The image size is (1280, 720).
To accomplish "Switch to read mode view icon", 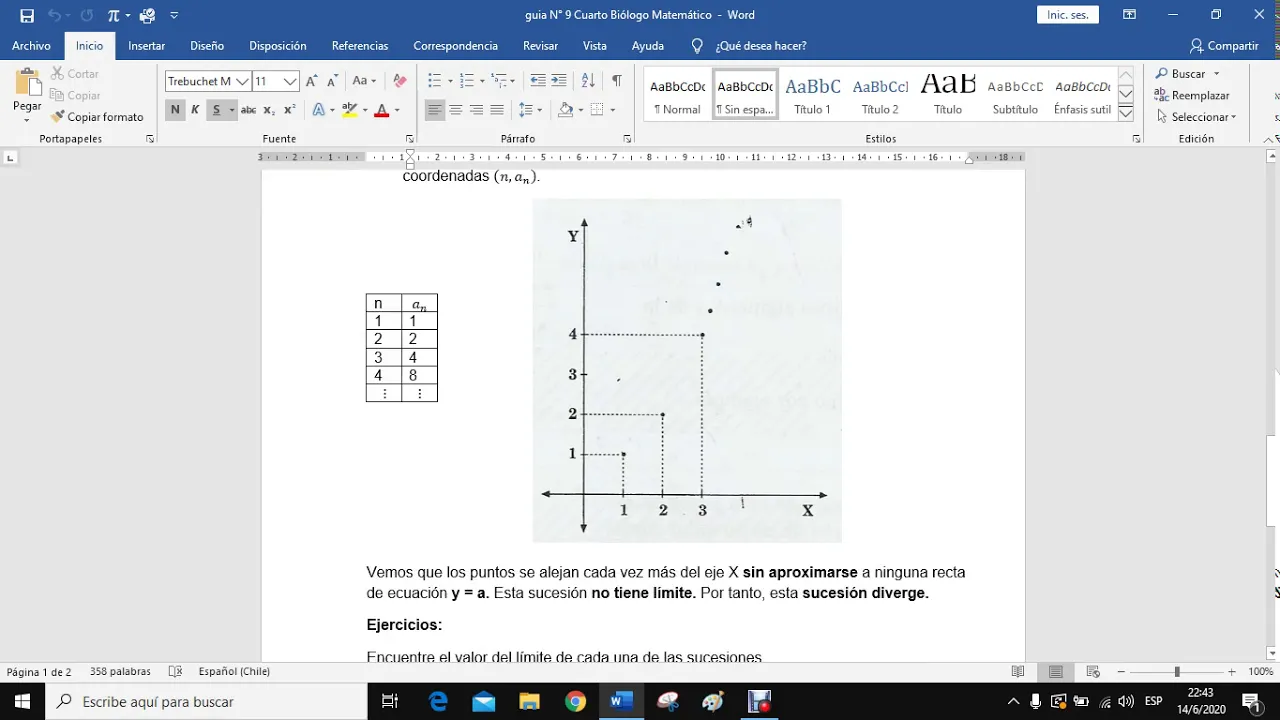I will (1018, 672).
